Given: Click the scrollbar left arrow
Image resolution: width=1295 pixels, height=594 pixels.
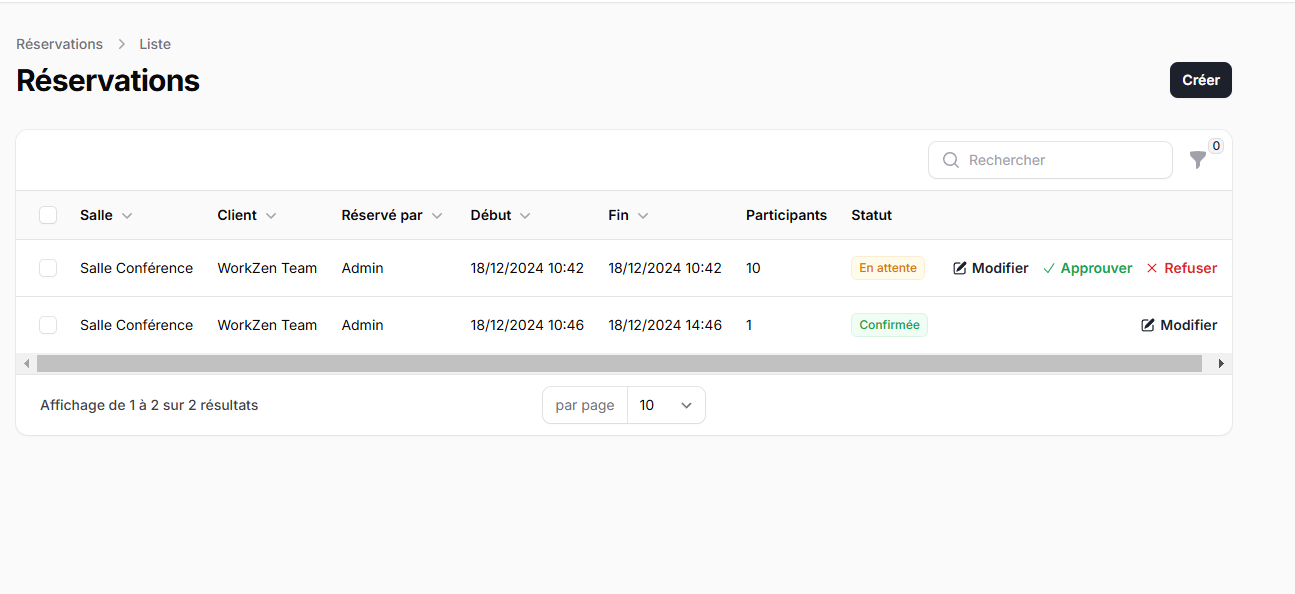Looking at the screenshot, I should click(26, 364).
